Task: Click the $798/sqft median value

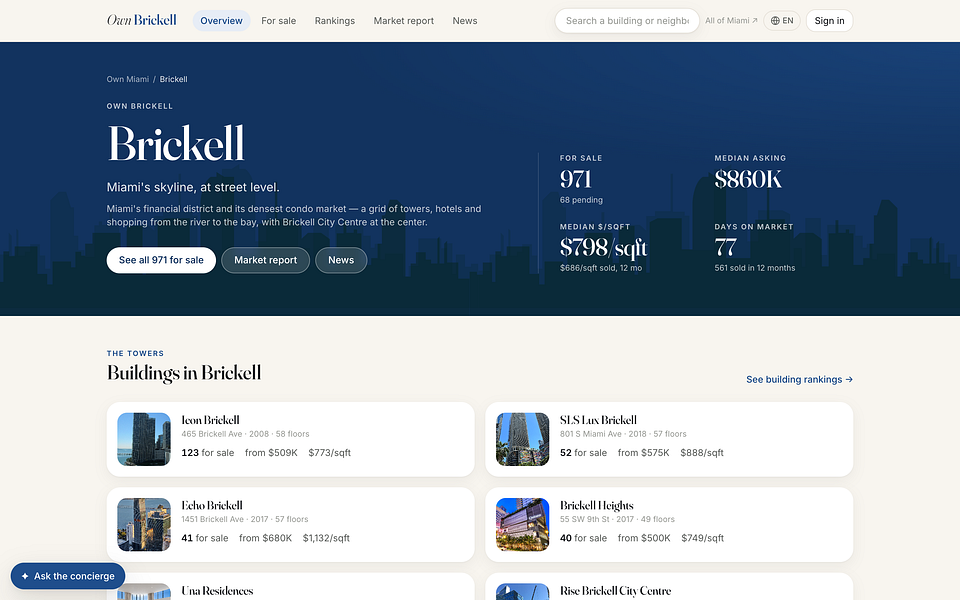Action: click(x=603, y=248)
